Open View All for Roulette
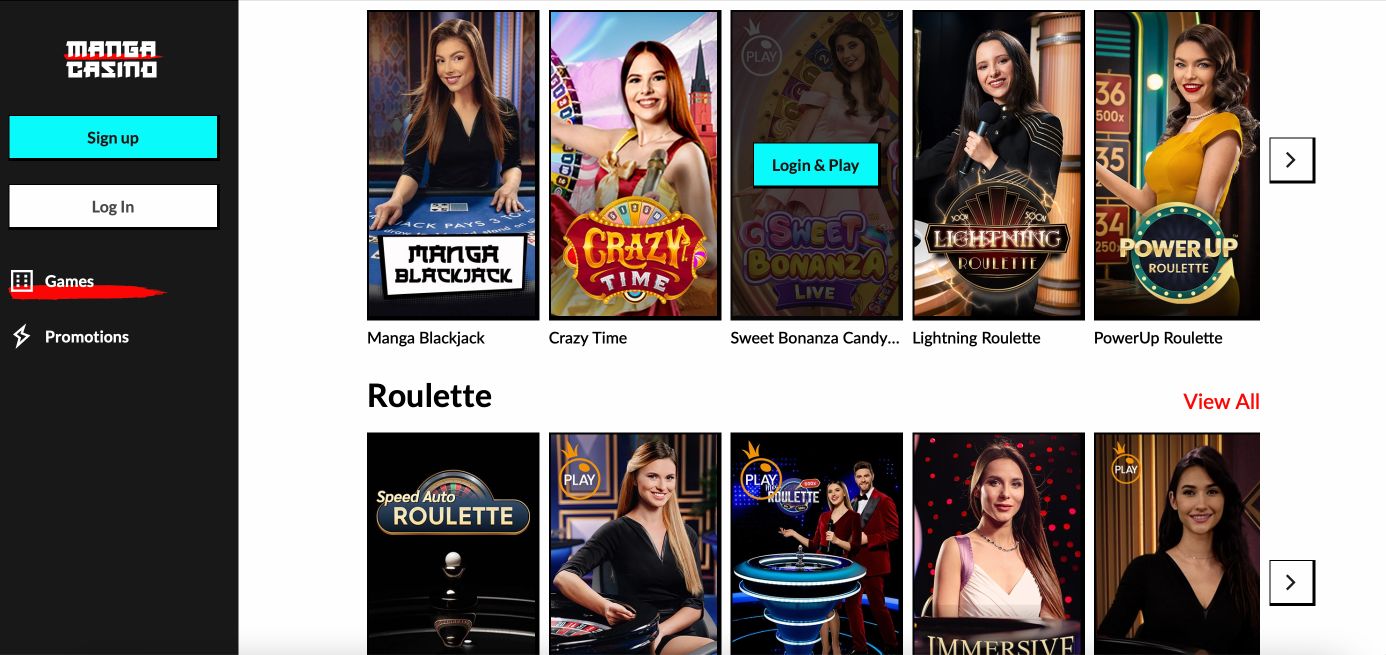1386x655 pixels. [x=1221, y=401]
